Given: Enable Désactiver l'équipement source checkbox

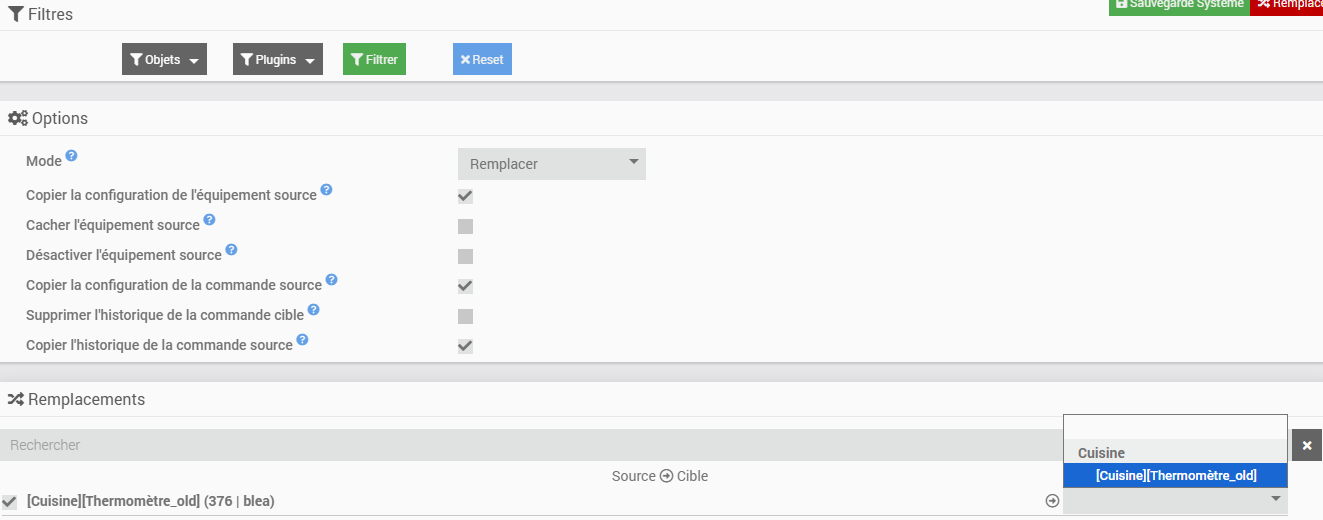Looking at the screenshot, I should point(465,256).
